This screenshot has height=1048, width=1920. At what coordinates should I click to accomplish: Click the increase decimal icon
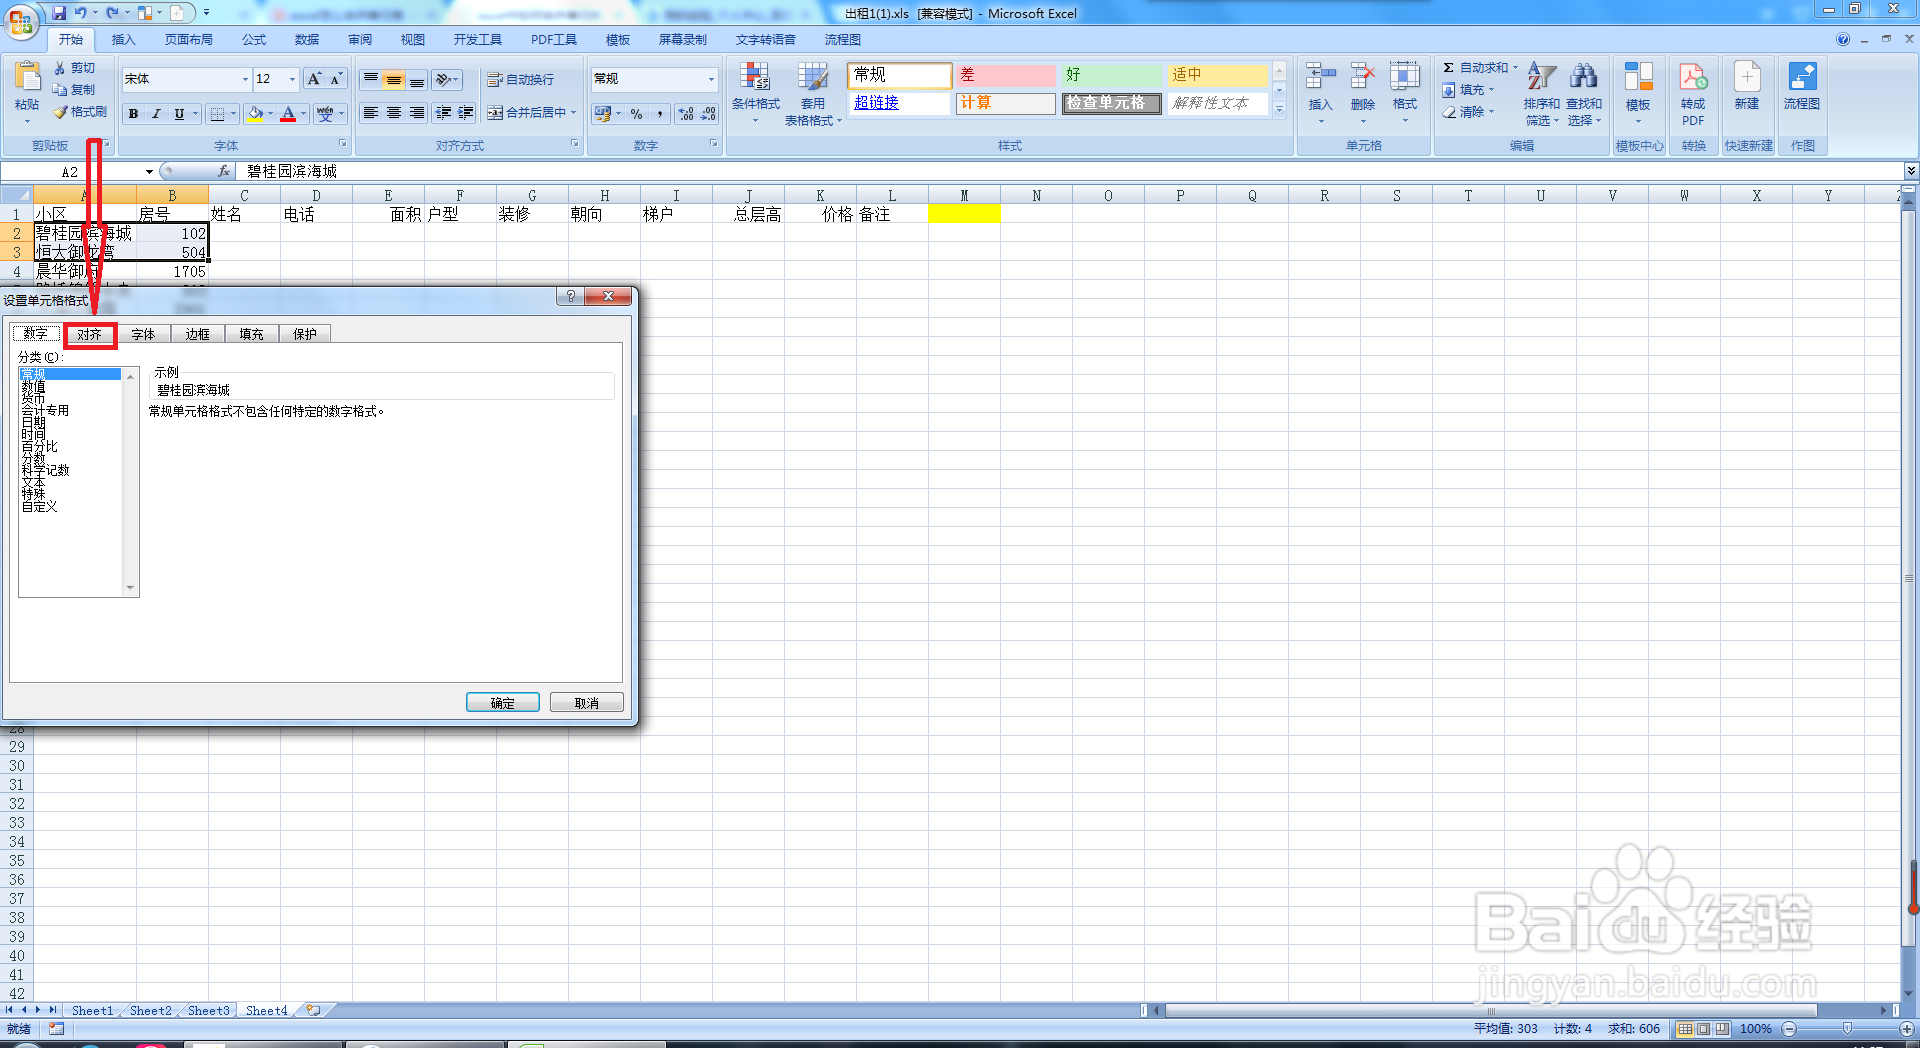(686, 114)
